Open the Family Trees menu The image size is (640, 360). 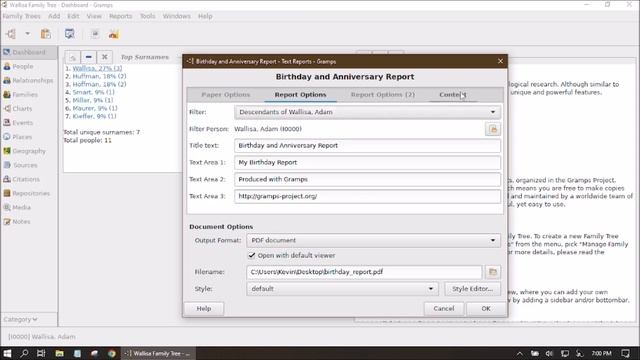22,16
